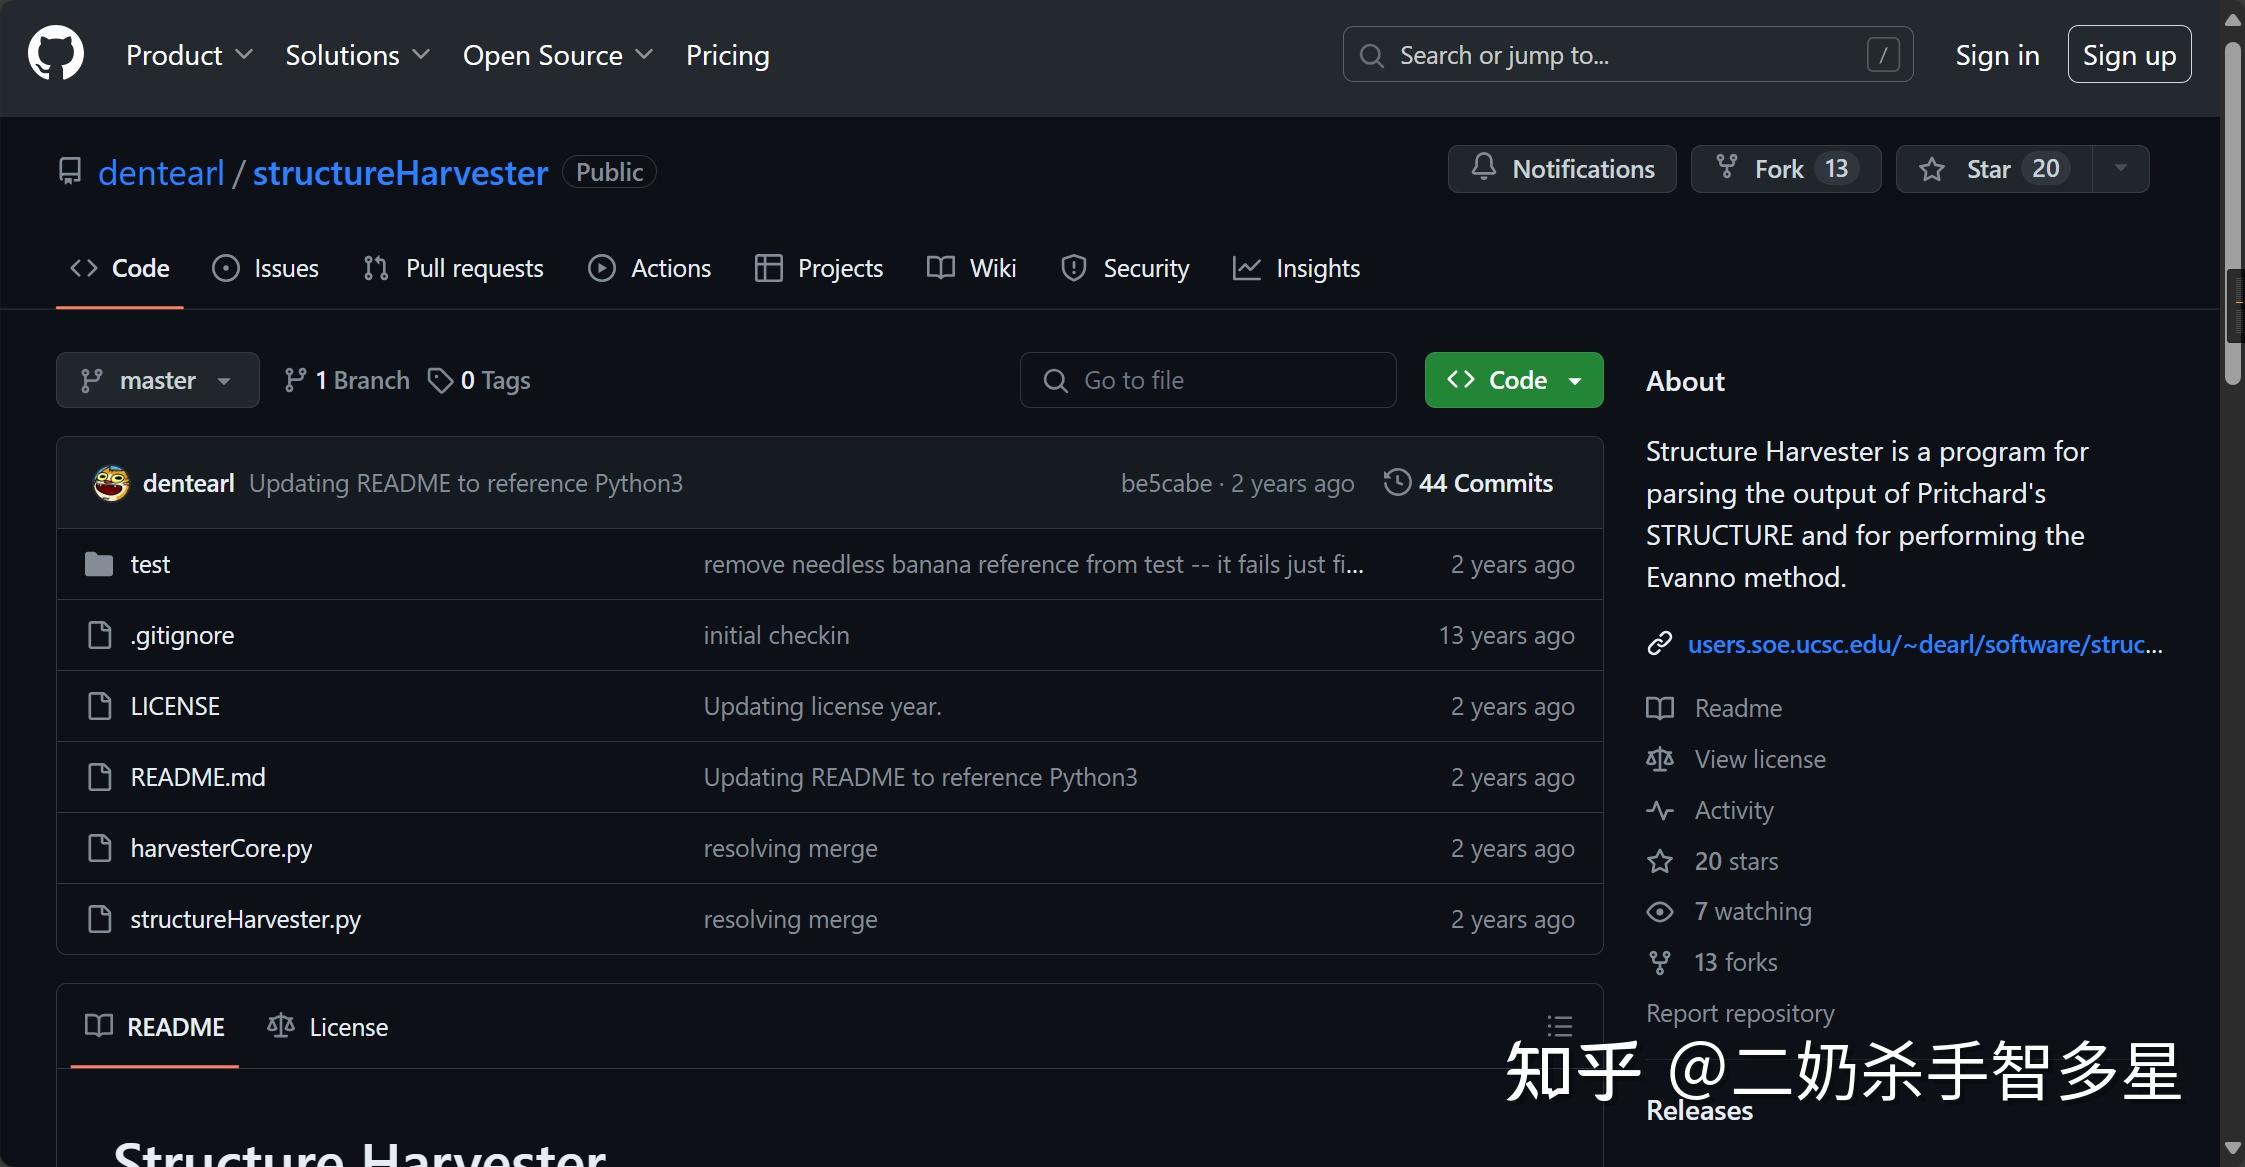Open the 'remove needless banana reference' commit
2245x1167 pixels.
1033,564
